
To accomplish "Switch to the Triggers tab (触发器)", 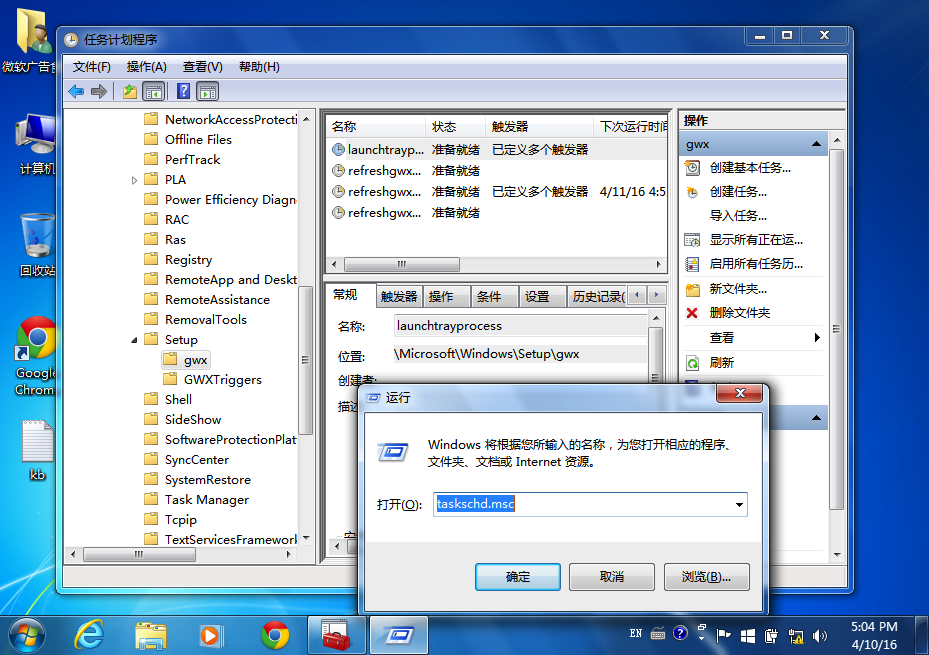I will (399, 296).
